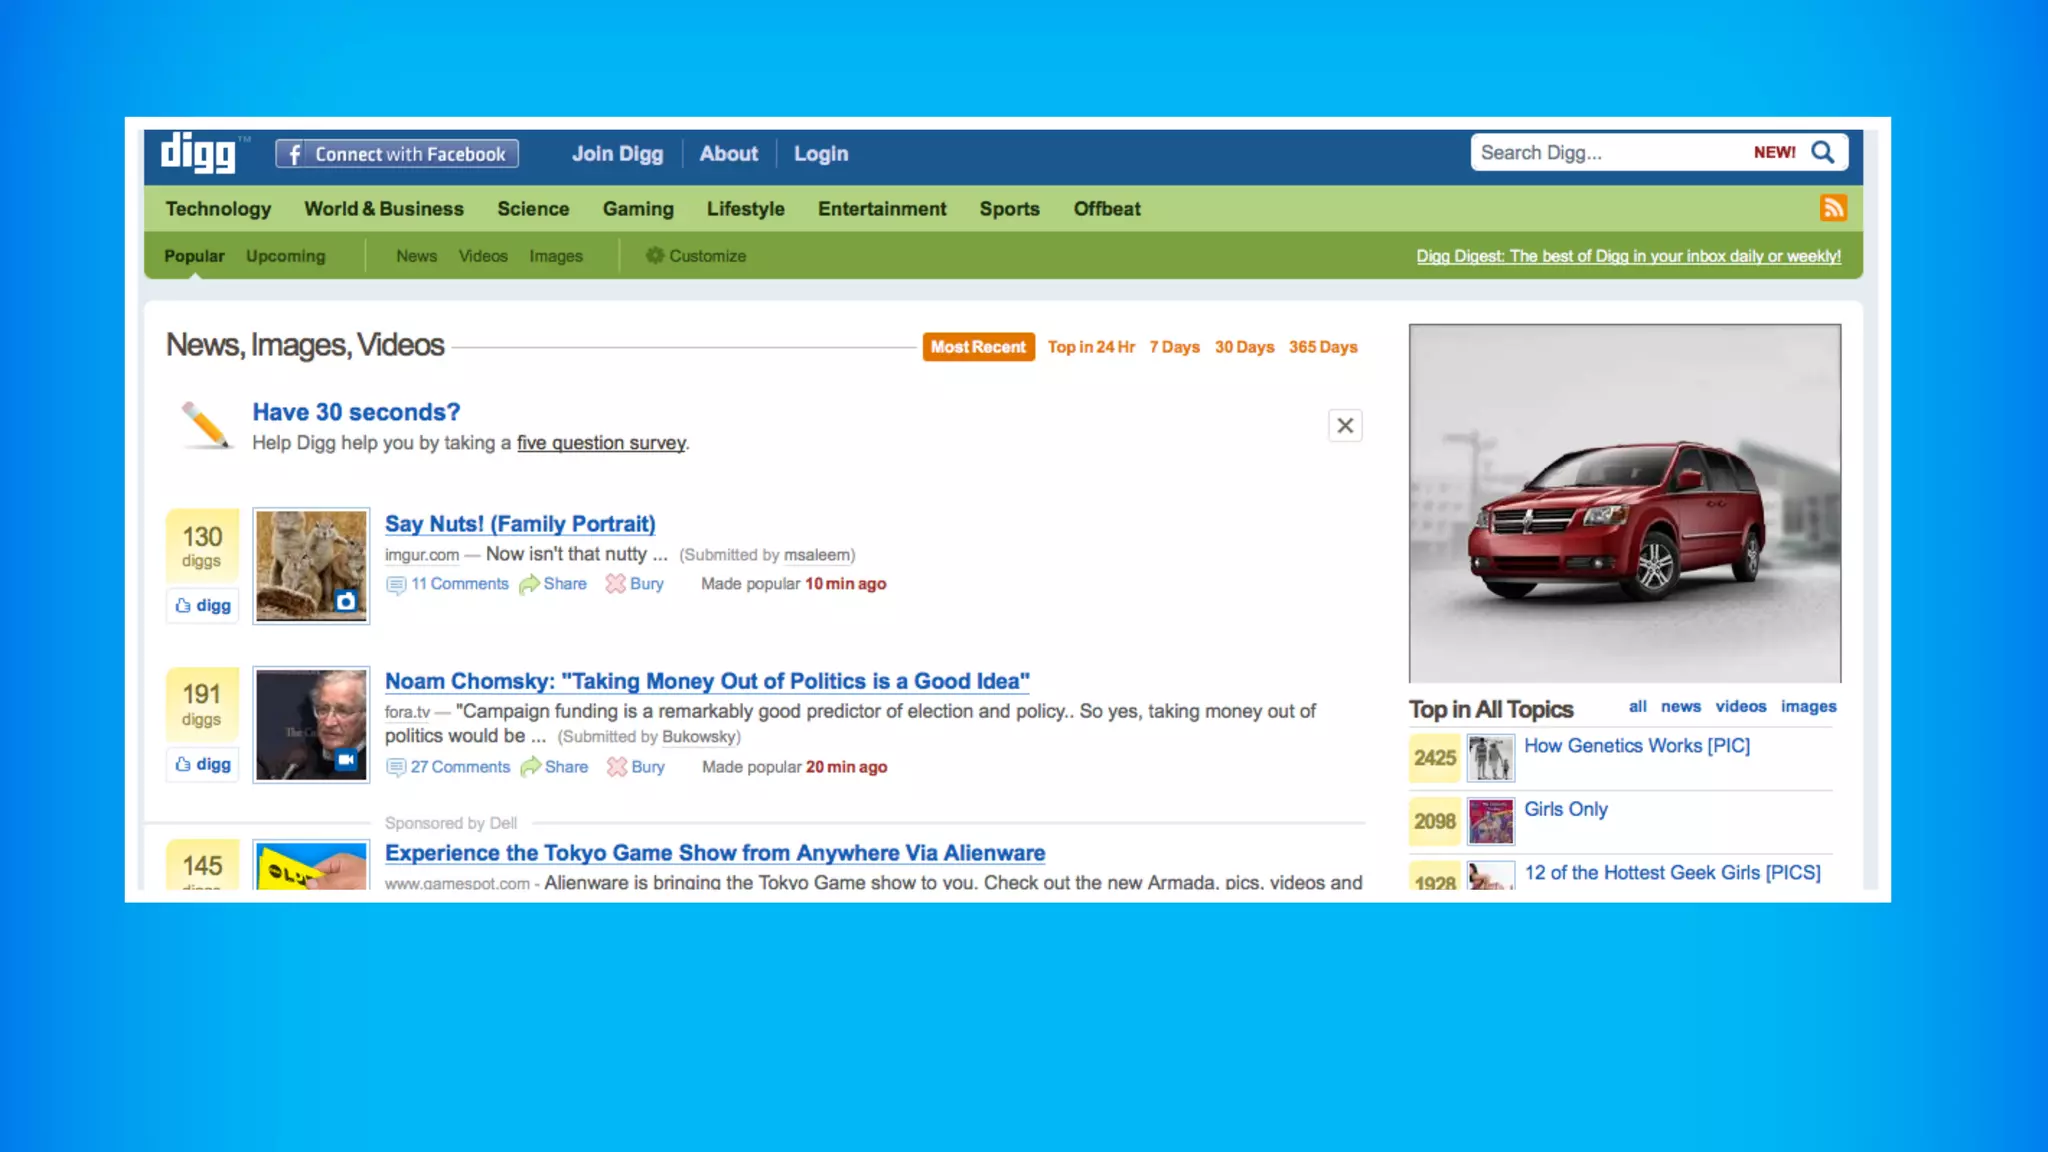
Task: Click Connect with Facebook button
Action: (x=397, y=154)
